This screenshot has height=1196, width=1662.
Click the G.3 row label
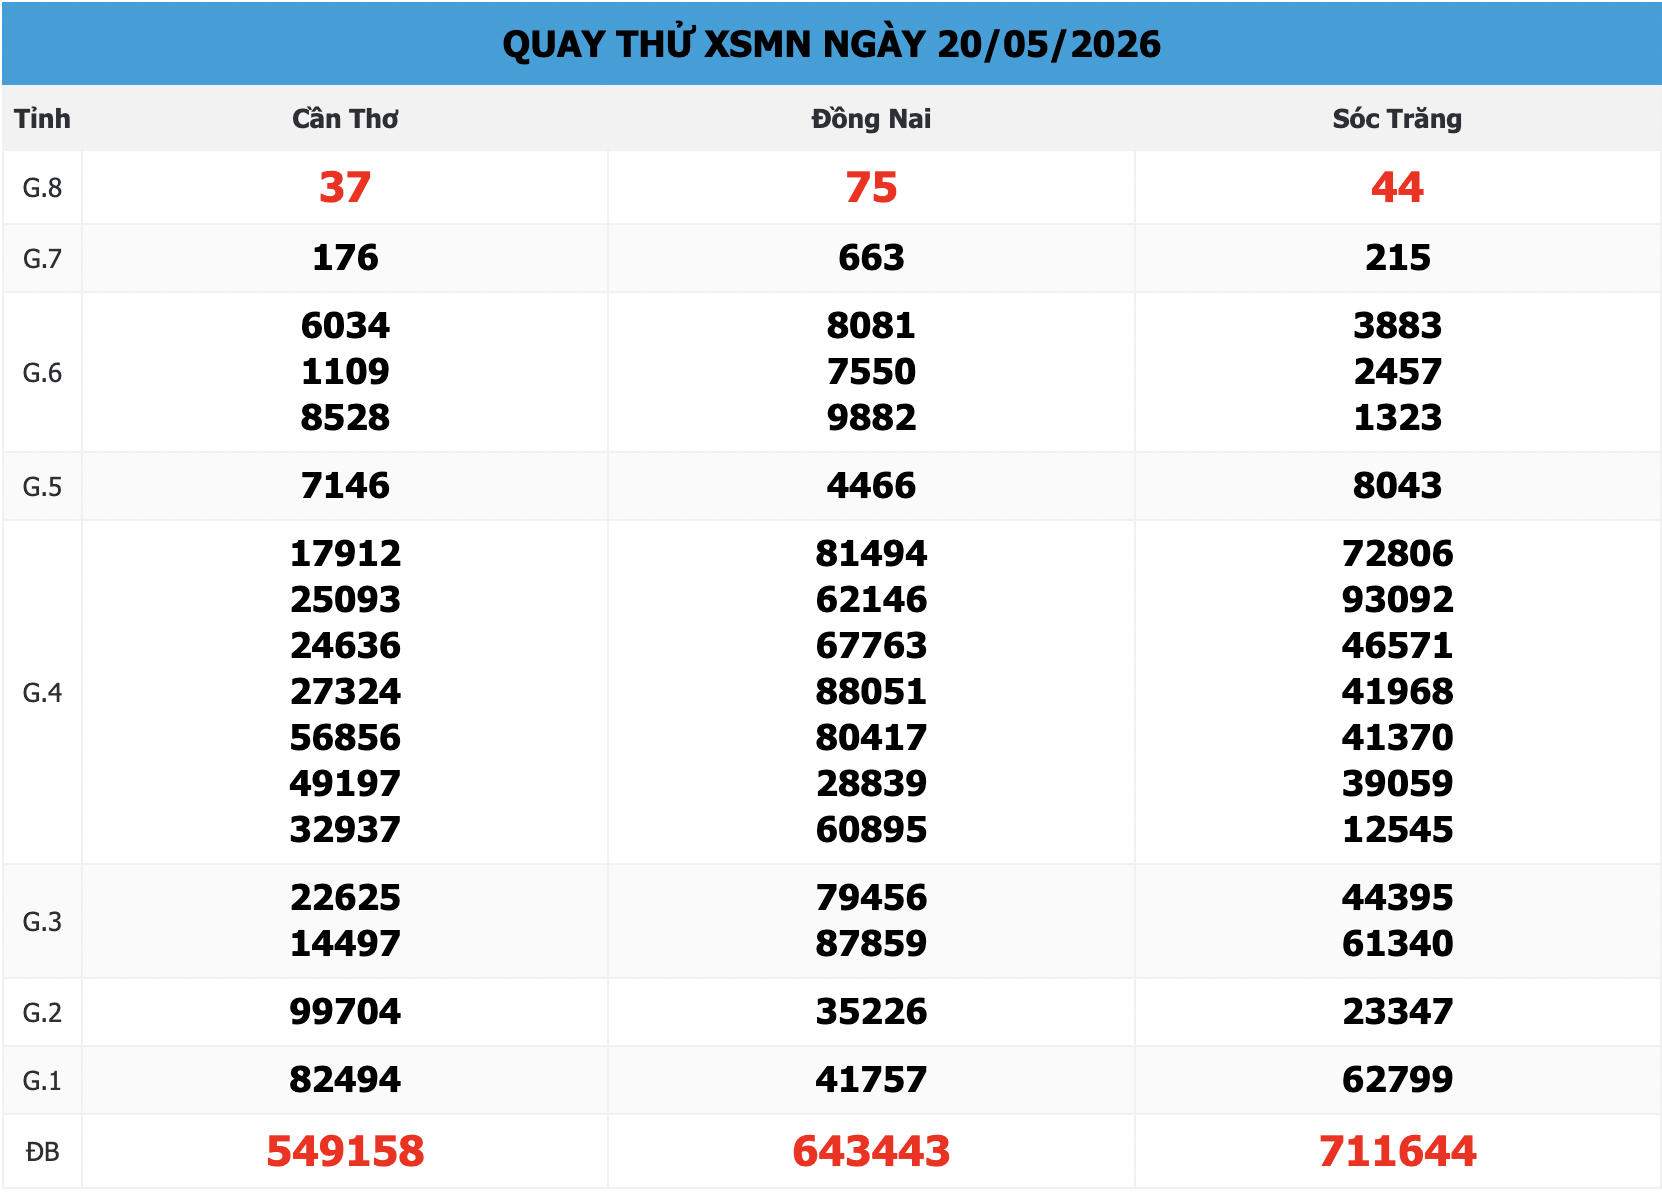(42, 922)
